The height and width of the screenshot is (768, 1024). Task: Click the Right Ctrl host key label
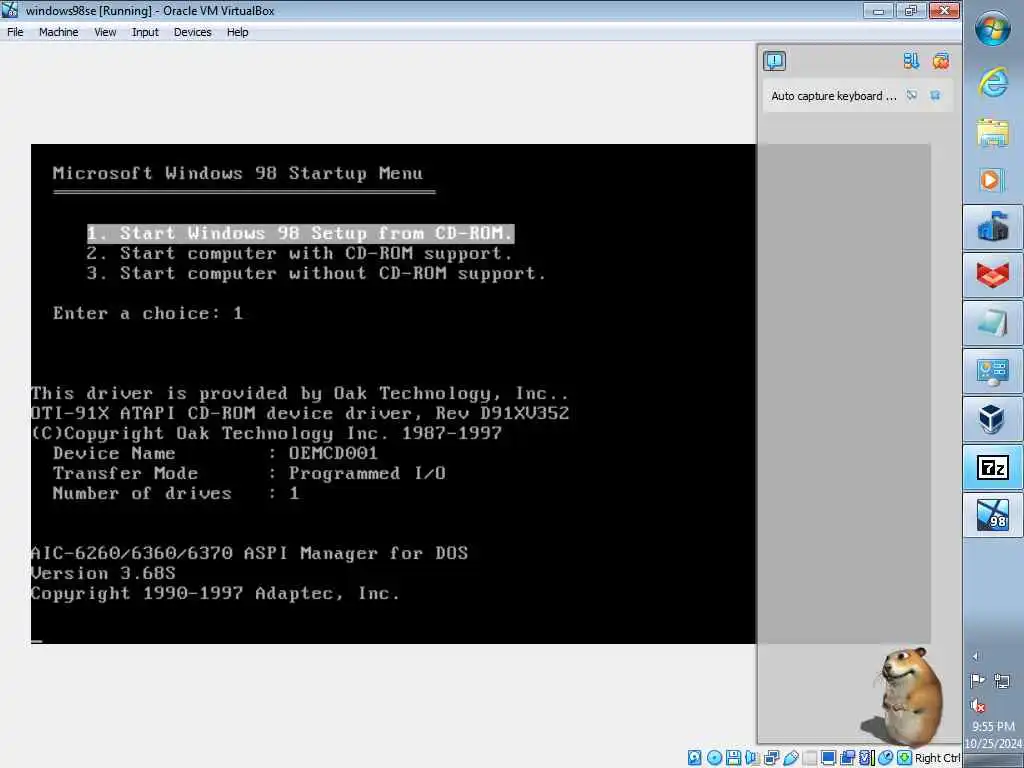point(937,758)
